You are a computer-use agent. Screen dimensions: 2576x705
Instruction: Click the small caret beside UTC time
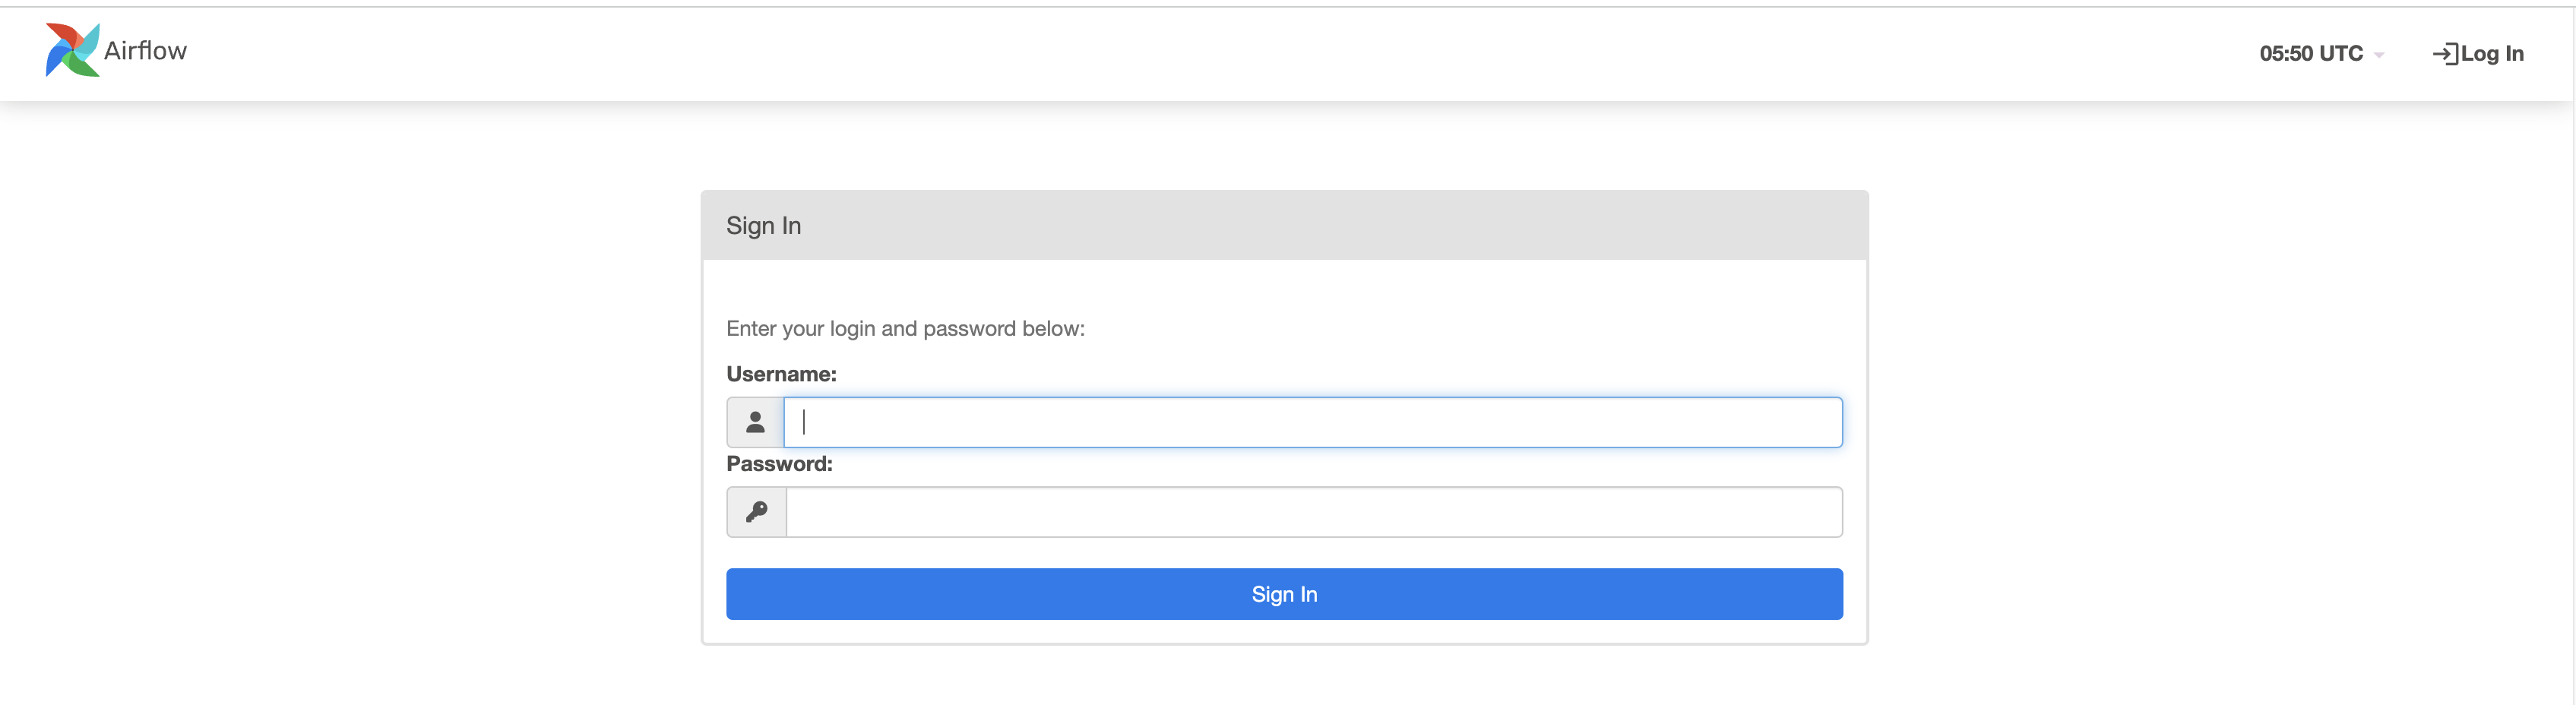2379,56
